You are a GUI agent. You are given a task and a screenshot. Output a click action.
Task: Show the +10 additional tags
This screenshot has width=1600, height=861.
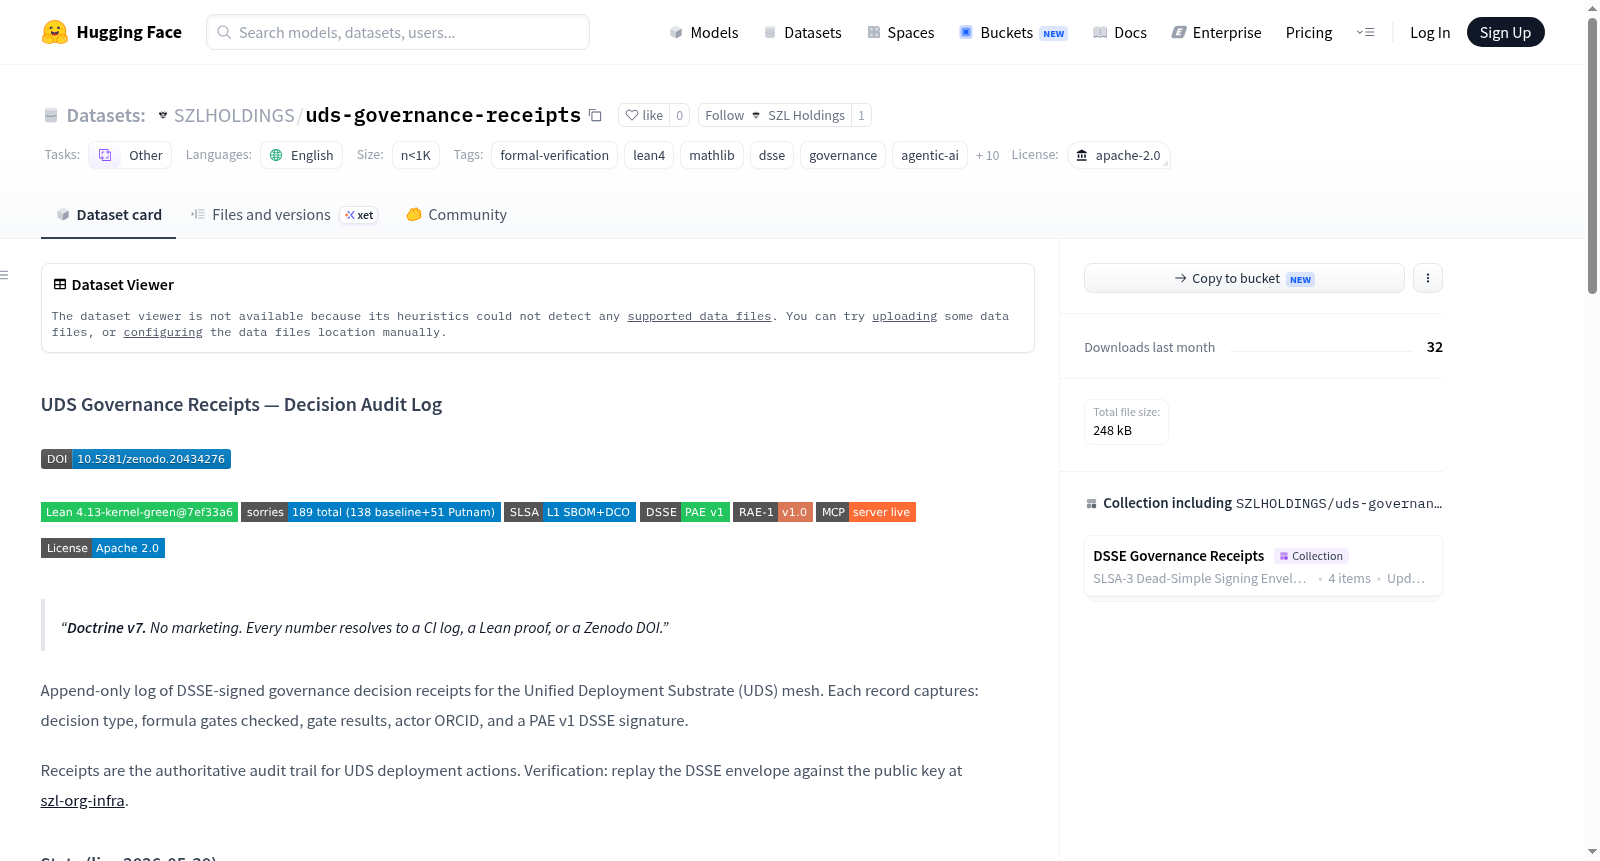point(987,155)
